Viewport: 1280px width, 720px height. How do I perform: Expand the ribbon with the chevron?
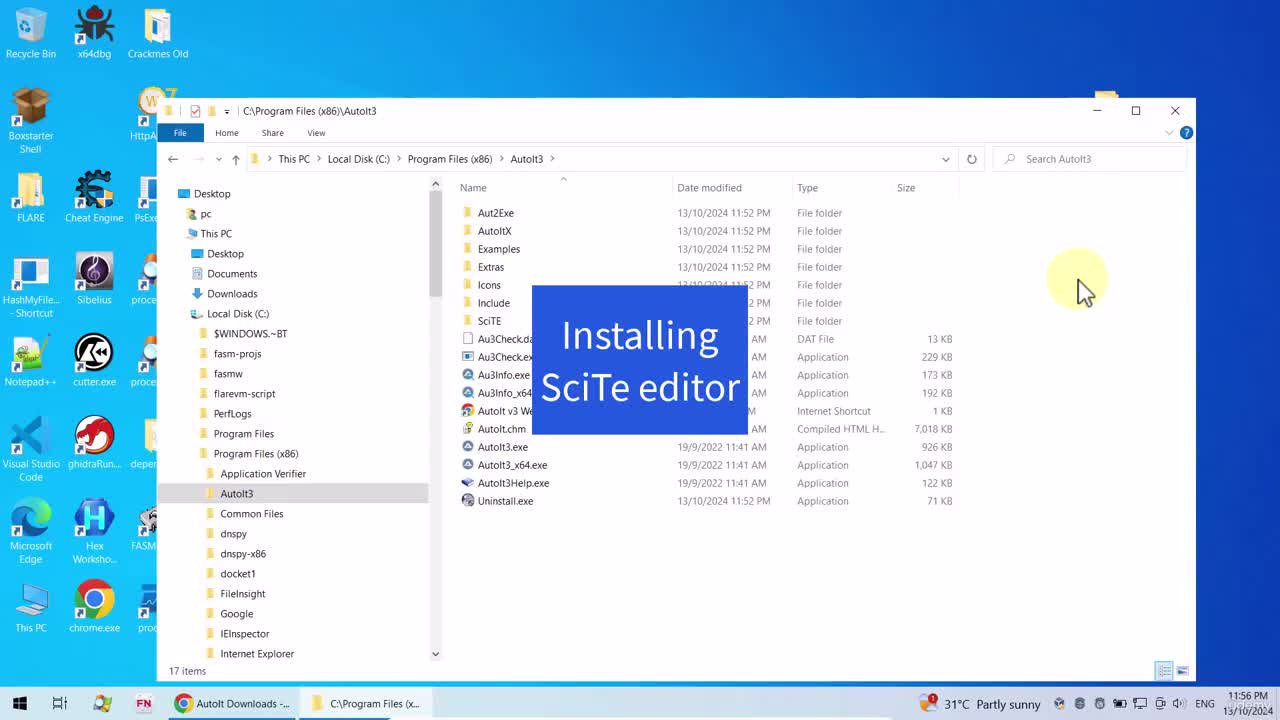(x=1169, y=133)
